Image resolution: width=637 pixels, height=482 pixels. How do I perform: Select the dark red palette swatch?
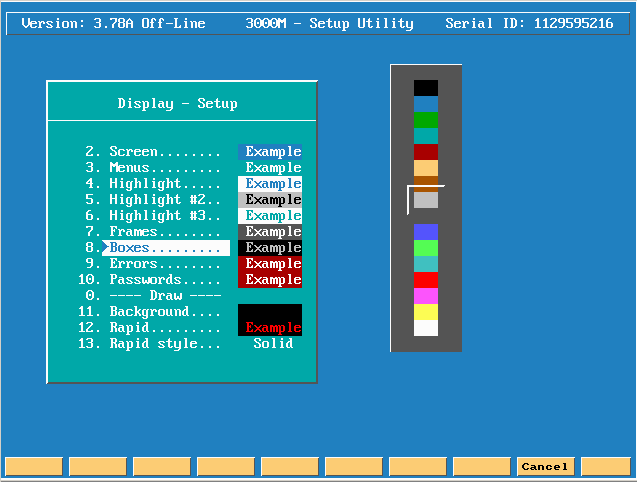coord(426,152)
